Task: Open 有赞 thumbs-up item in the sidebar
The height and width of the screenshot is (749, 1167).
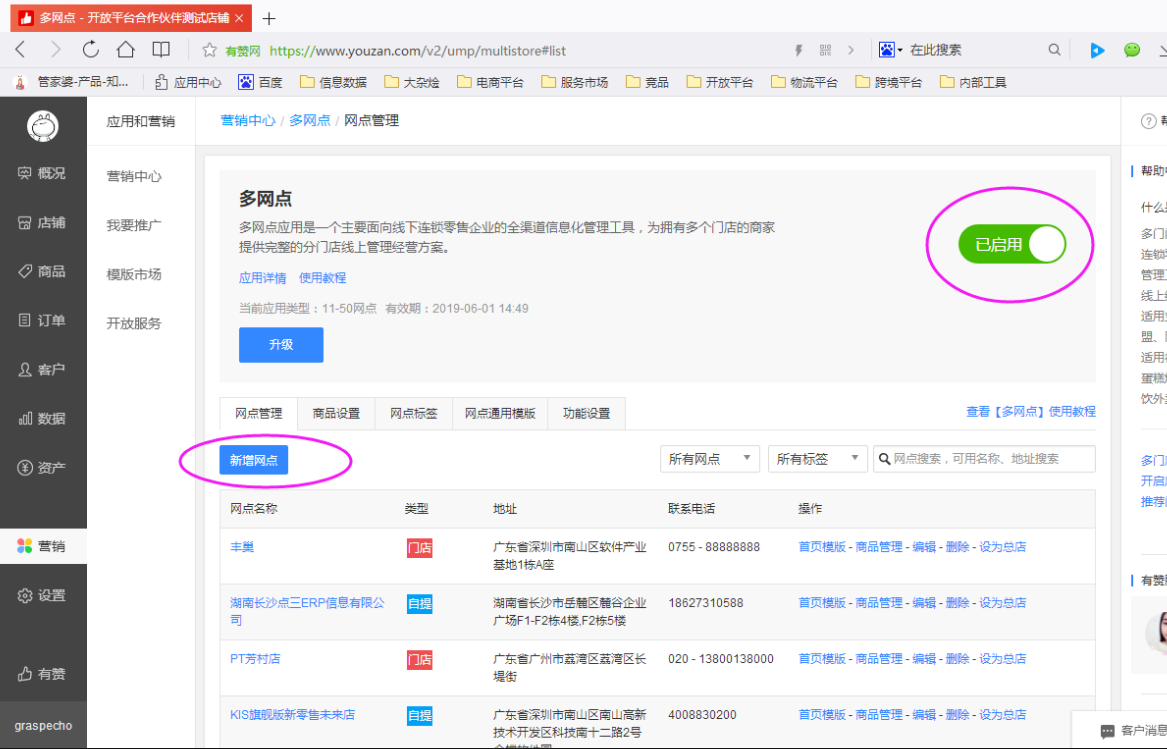Action: [x=43, y=674]
